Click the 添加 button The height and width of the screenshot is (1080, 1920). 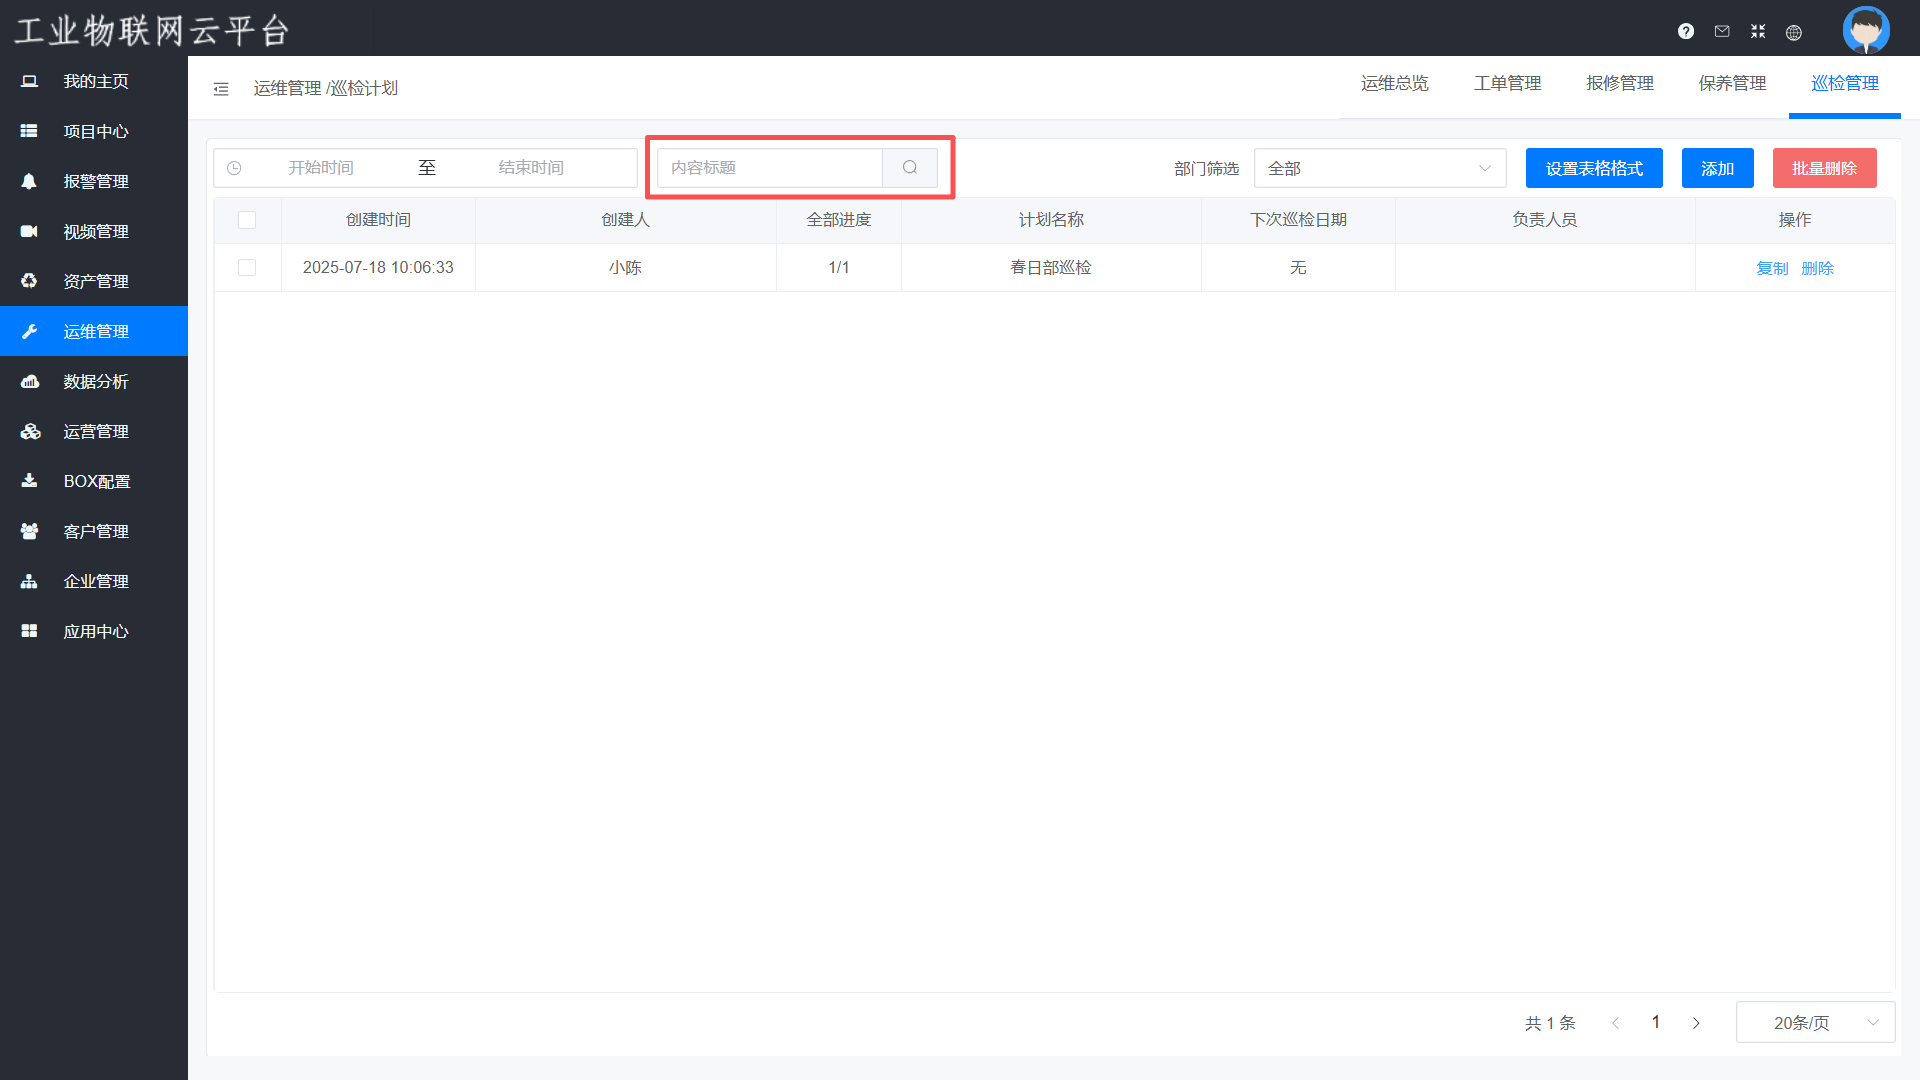tap(1717, 168)
